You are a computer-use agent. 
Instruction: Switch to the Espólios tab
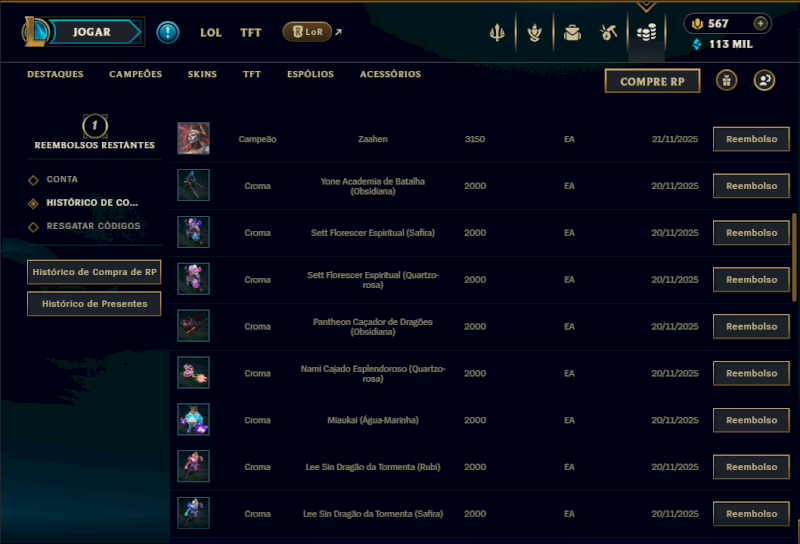click(310, 74)
